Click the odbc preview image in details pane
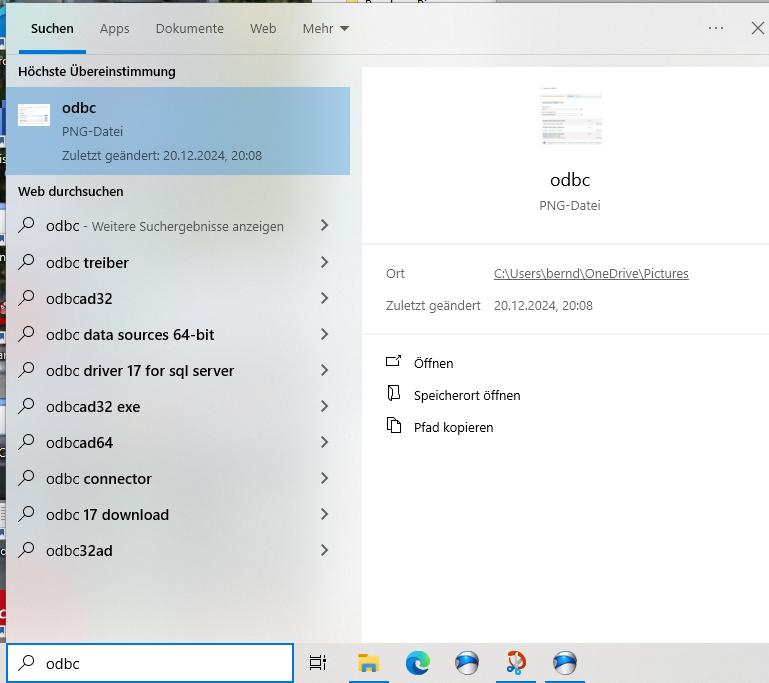The image size is (769, 683). pyautogui.click(x=570, y=116)
